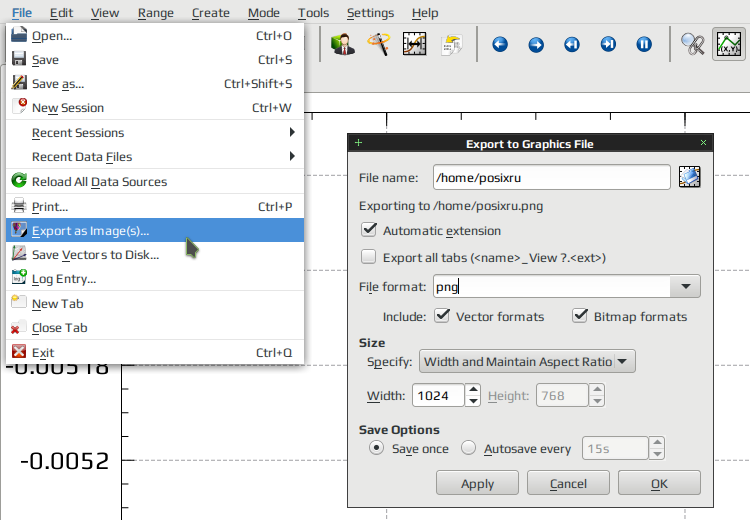
Task: Toggle Vector formats checkbox
Action: pyautogui.click(x=442, y=316)
